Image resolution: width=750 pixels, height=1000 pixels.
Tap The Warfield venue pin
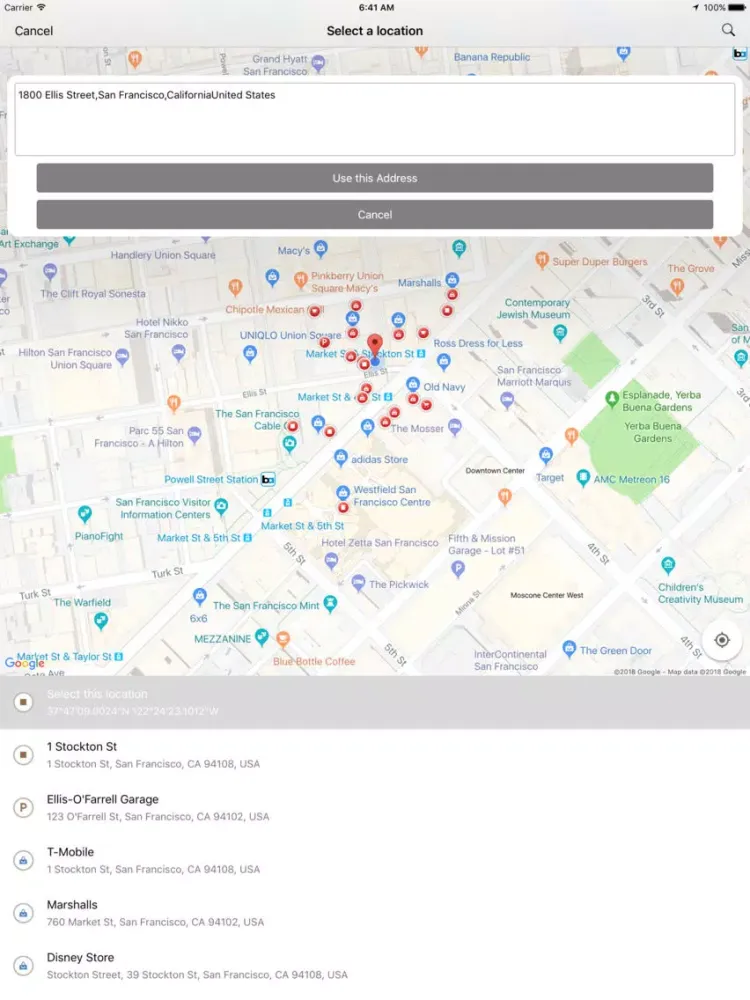coord(101,620)
